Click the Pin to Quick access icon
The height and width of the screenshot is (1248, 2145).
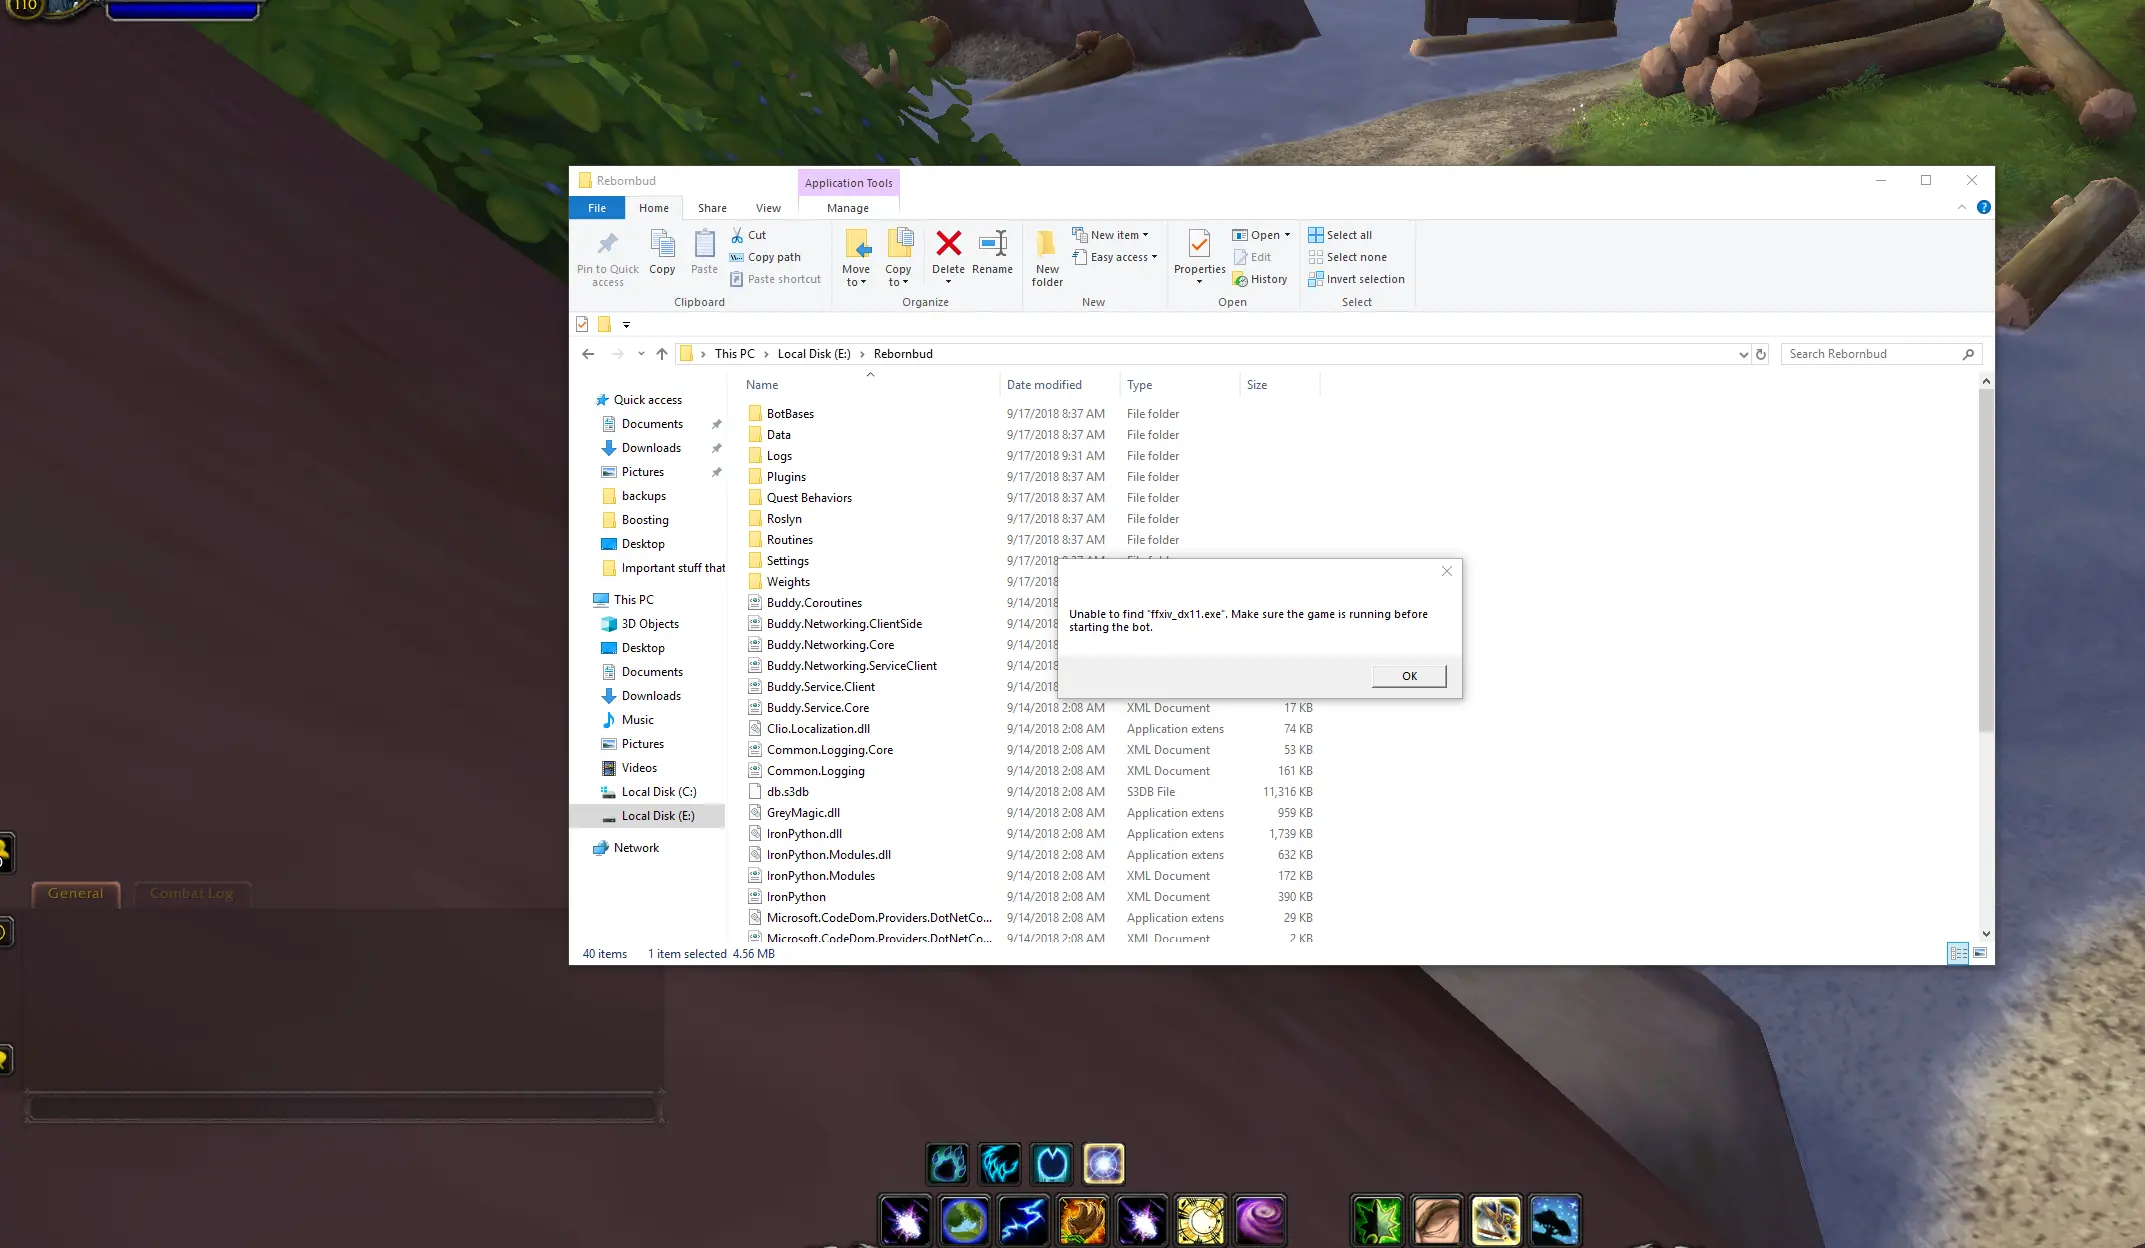pos(607,243)
